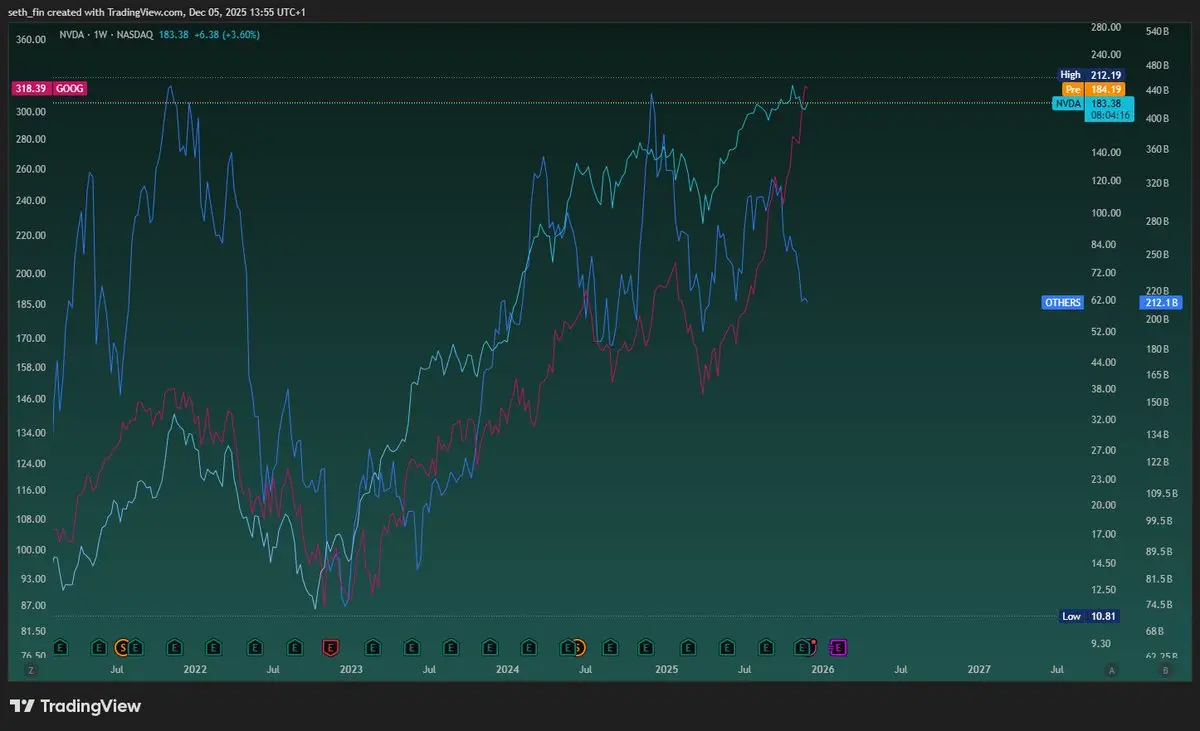Click the 2027 label on the time axis
This screenshot has height=731, width=1200.
pyautogui.click(x=979, y=669)
